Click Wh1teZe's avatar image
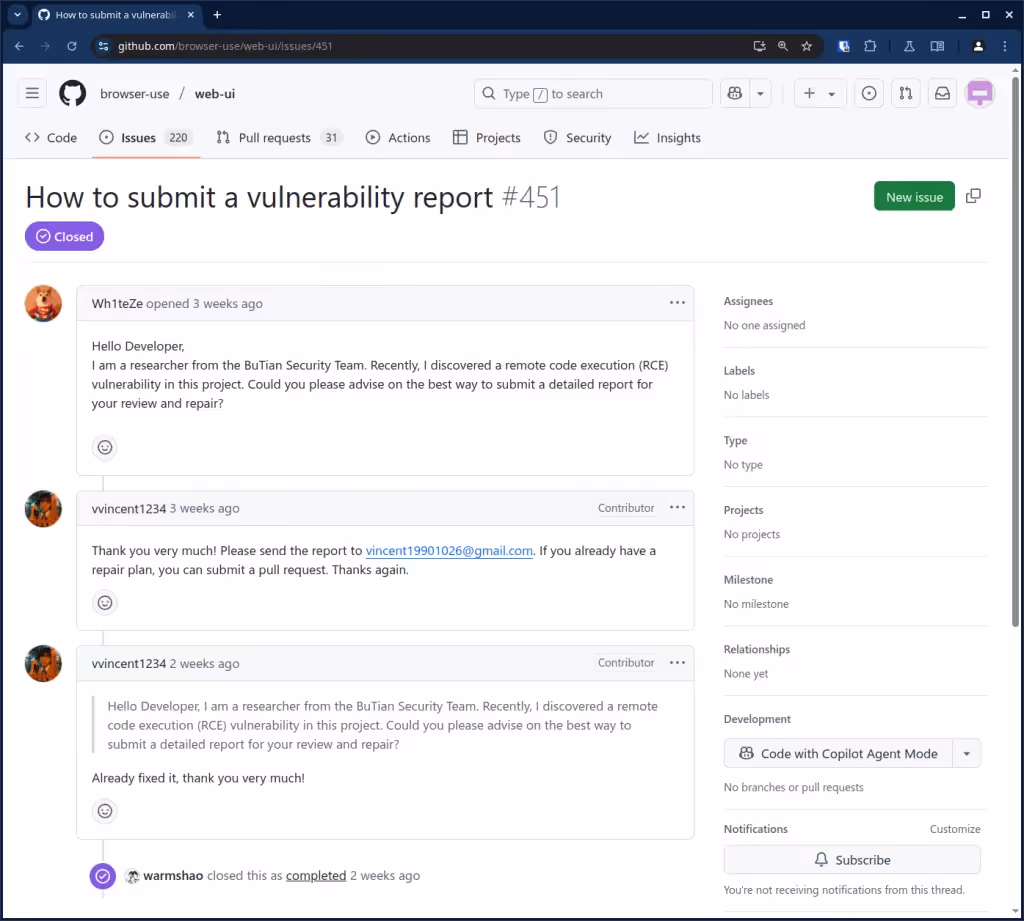 tap(43, 303)
